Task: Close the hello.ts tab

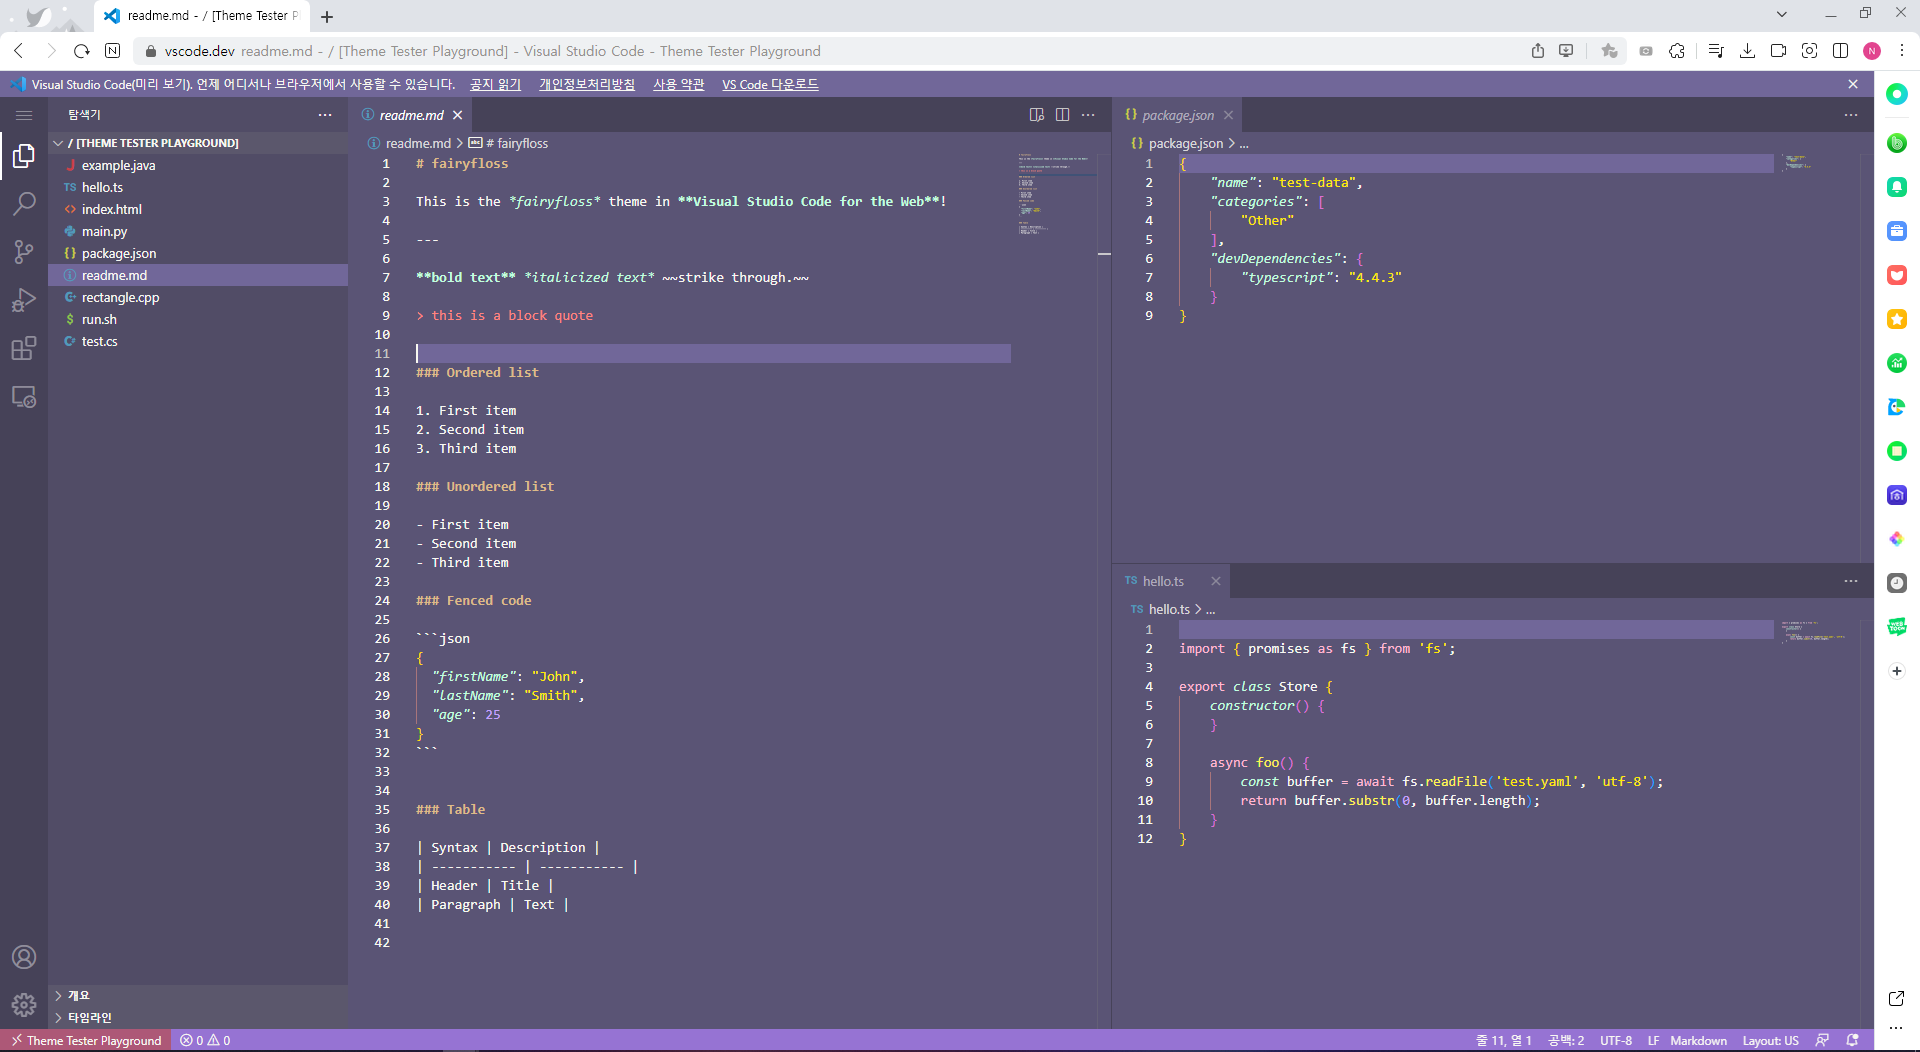Action: pyautogui.click(x=1216, y=581)
